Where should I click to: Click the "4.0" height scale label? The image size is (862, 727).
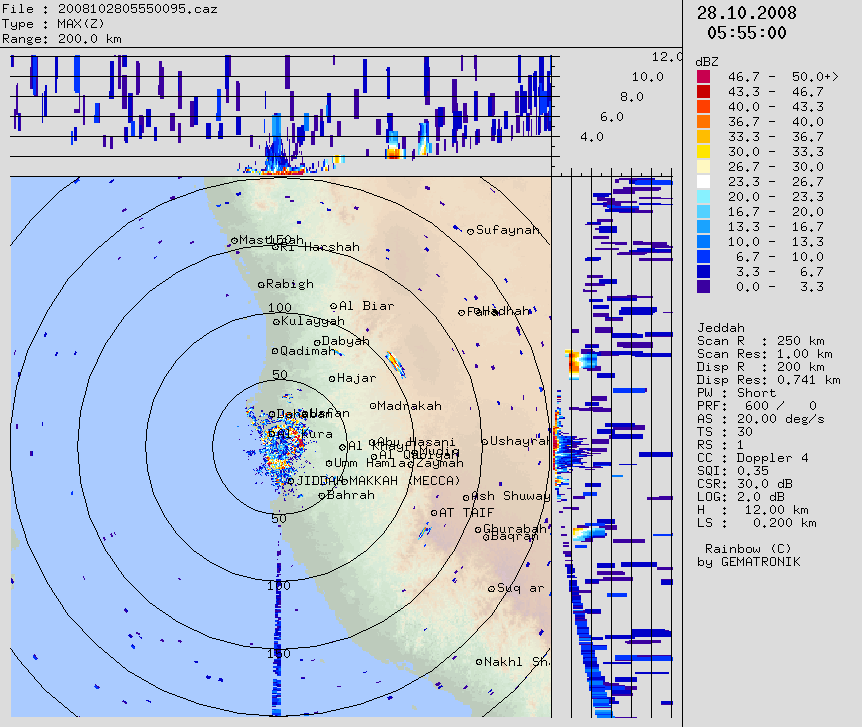pos(592,136)
